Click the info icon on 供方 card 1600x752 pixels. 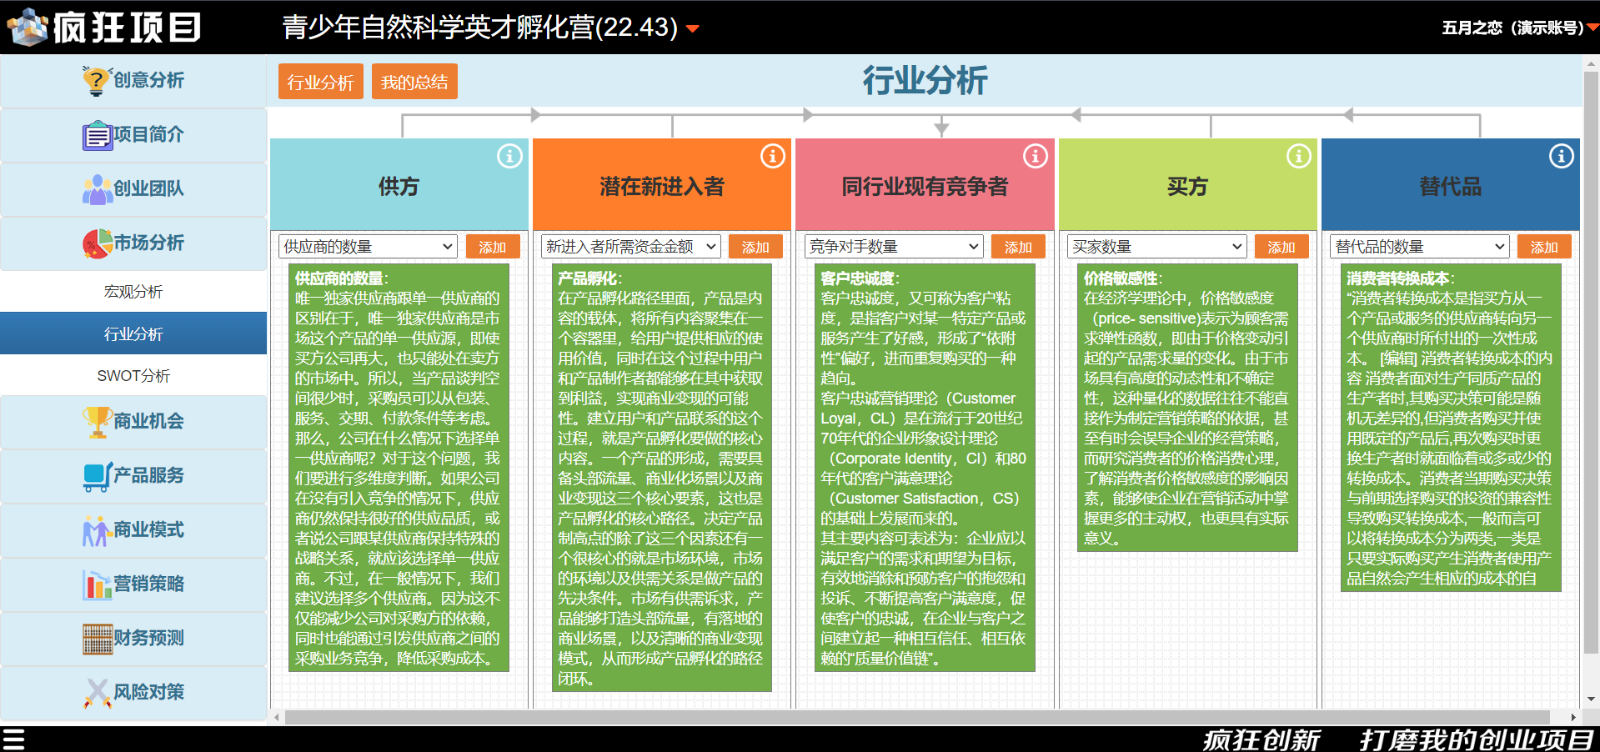pyautogui.click(x=509, y=156)
